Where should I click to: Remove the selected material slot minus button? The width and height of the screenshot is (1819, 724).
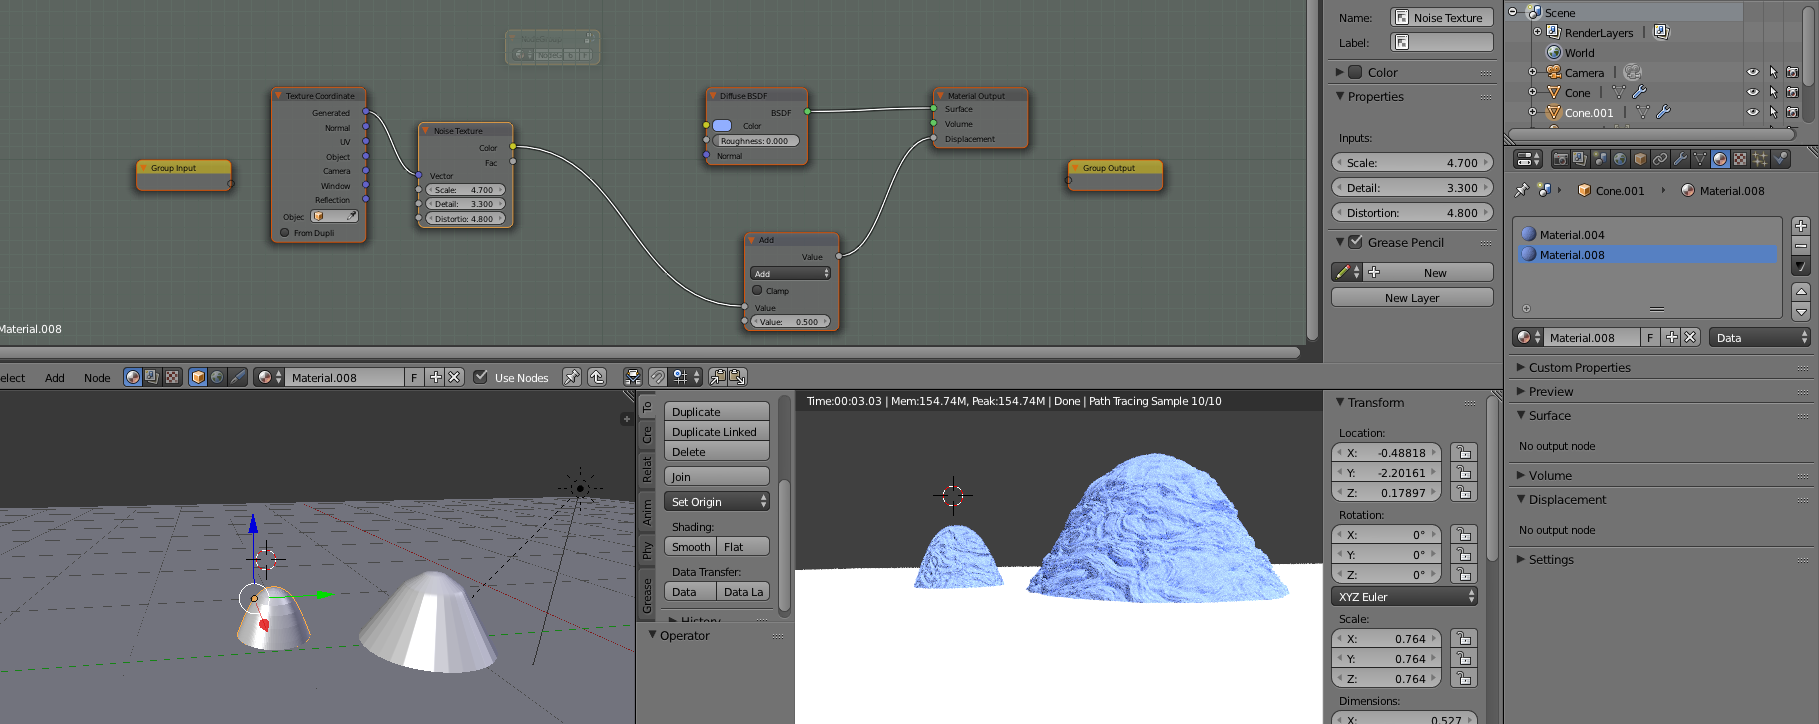point(1801,246)
